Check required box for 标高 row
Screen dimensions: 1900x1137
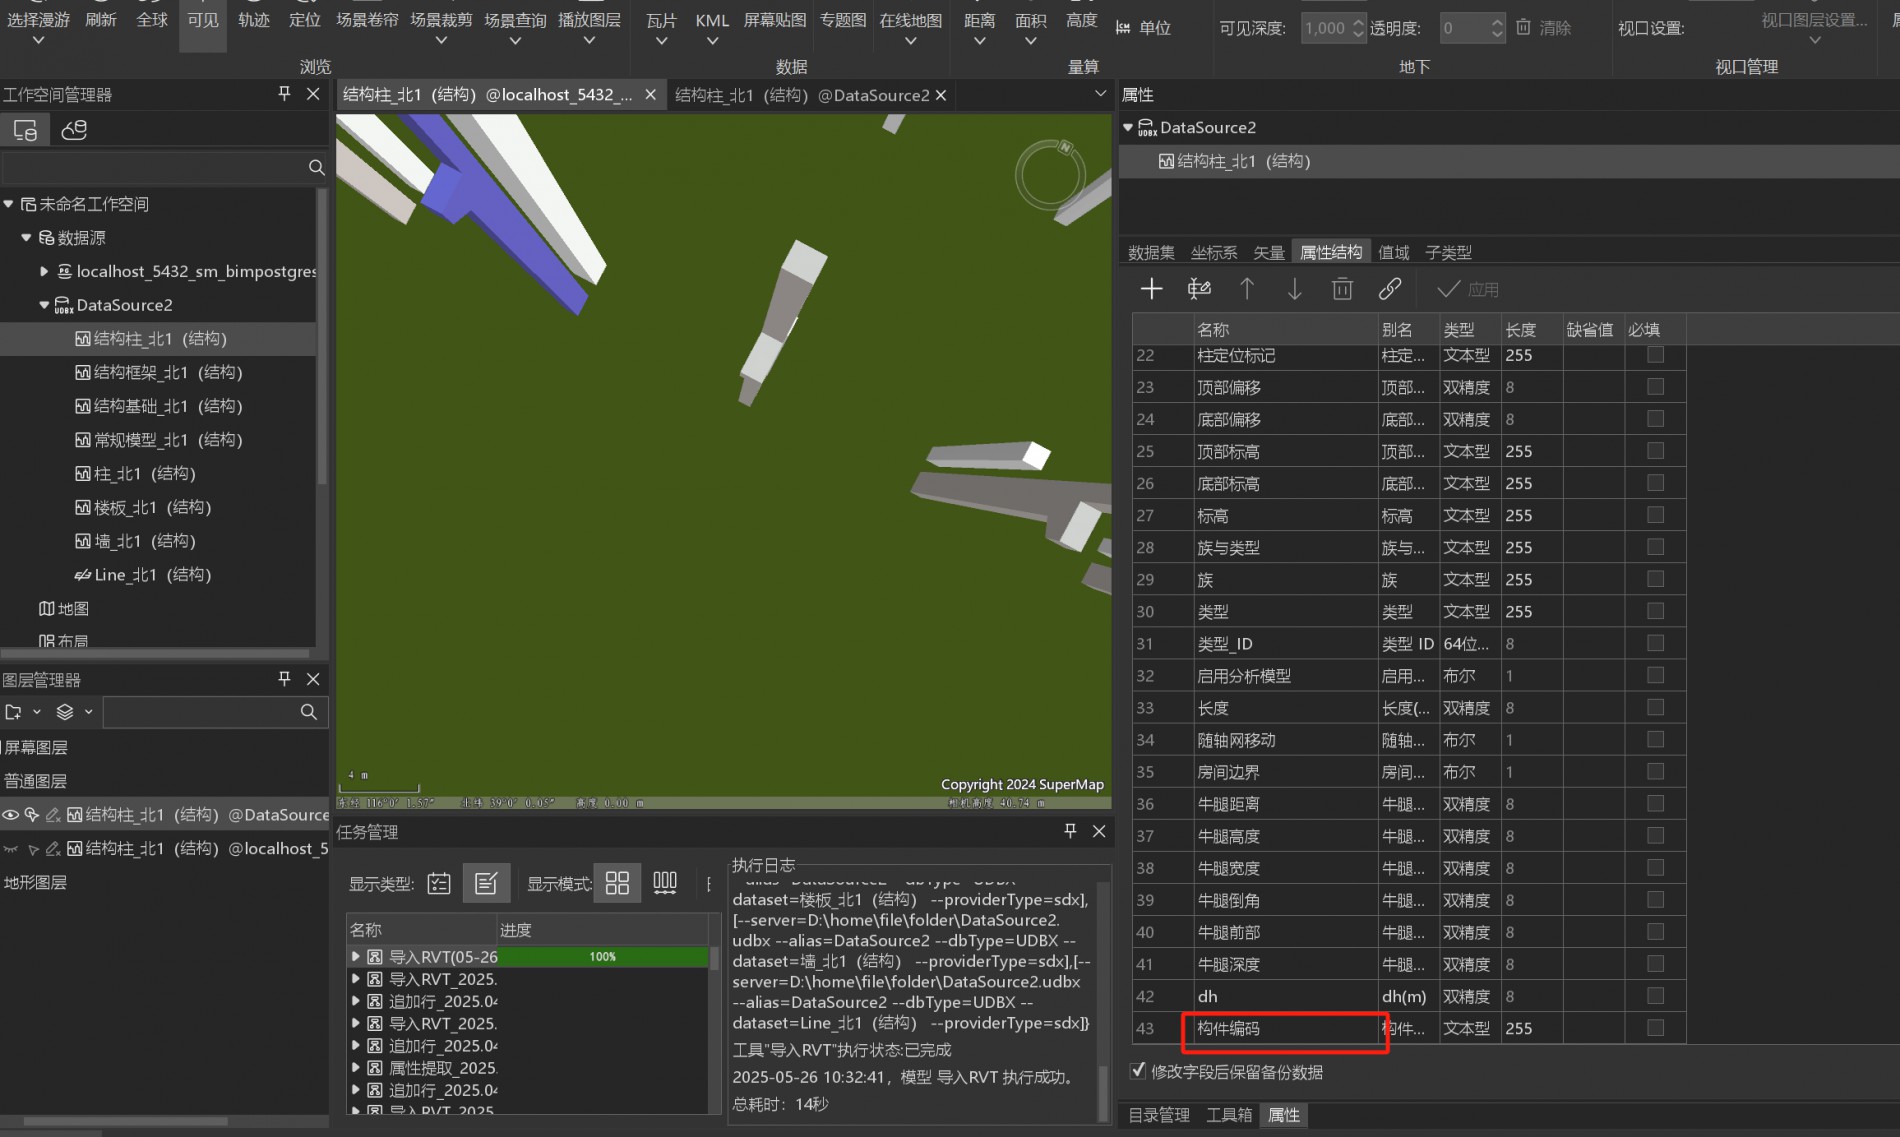click(x=1655, y=515)
